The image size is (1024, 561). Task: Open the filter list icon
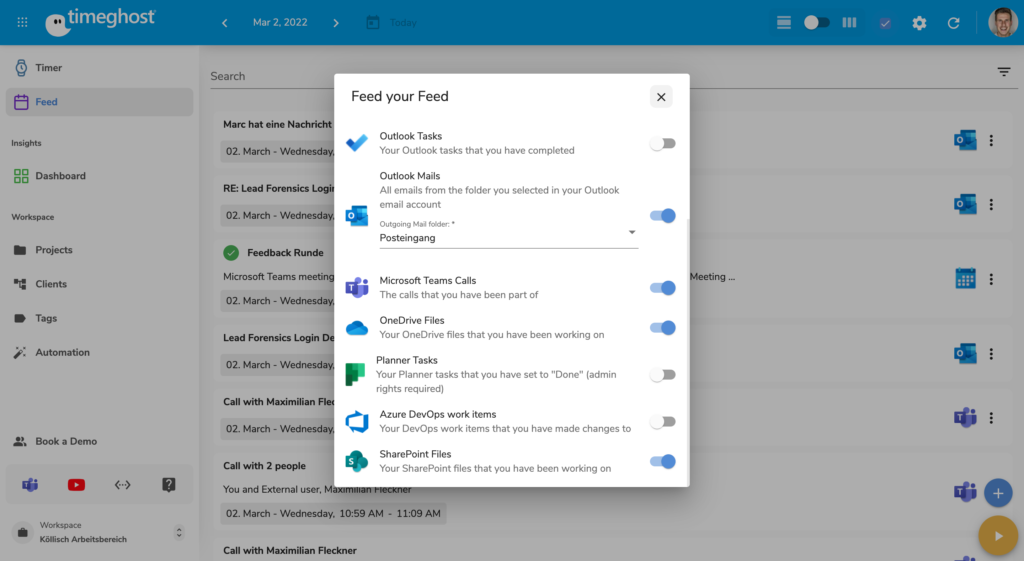pos(1003,72)
